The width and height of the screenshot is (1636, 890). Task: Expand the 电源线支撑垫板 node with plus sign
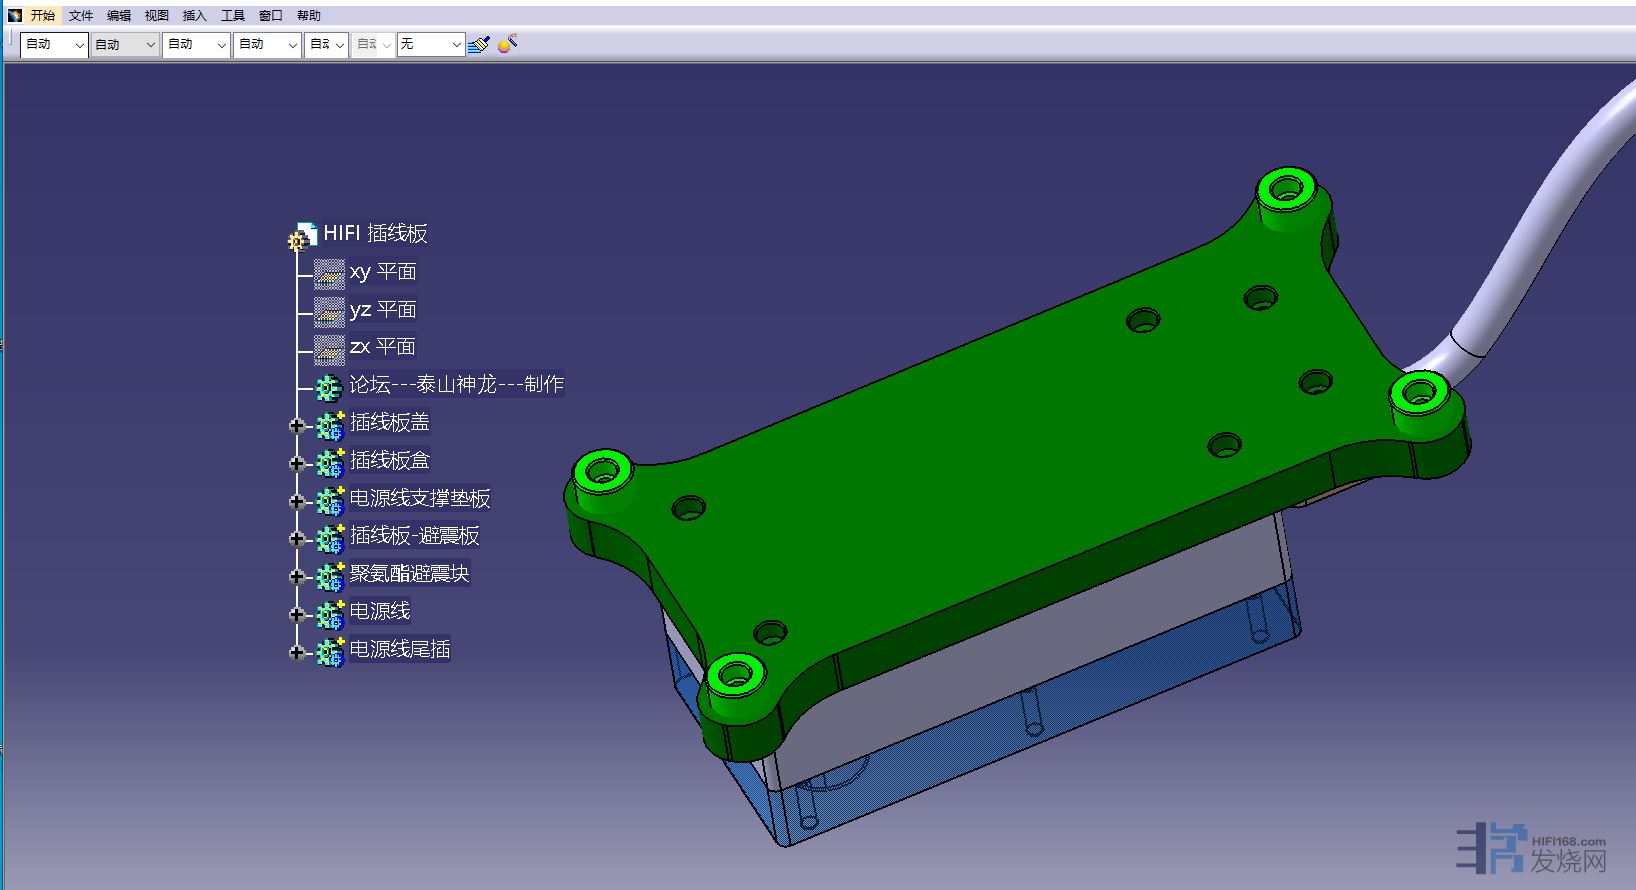(x=296, y=501)
